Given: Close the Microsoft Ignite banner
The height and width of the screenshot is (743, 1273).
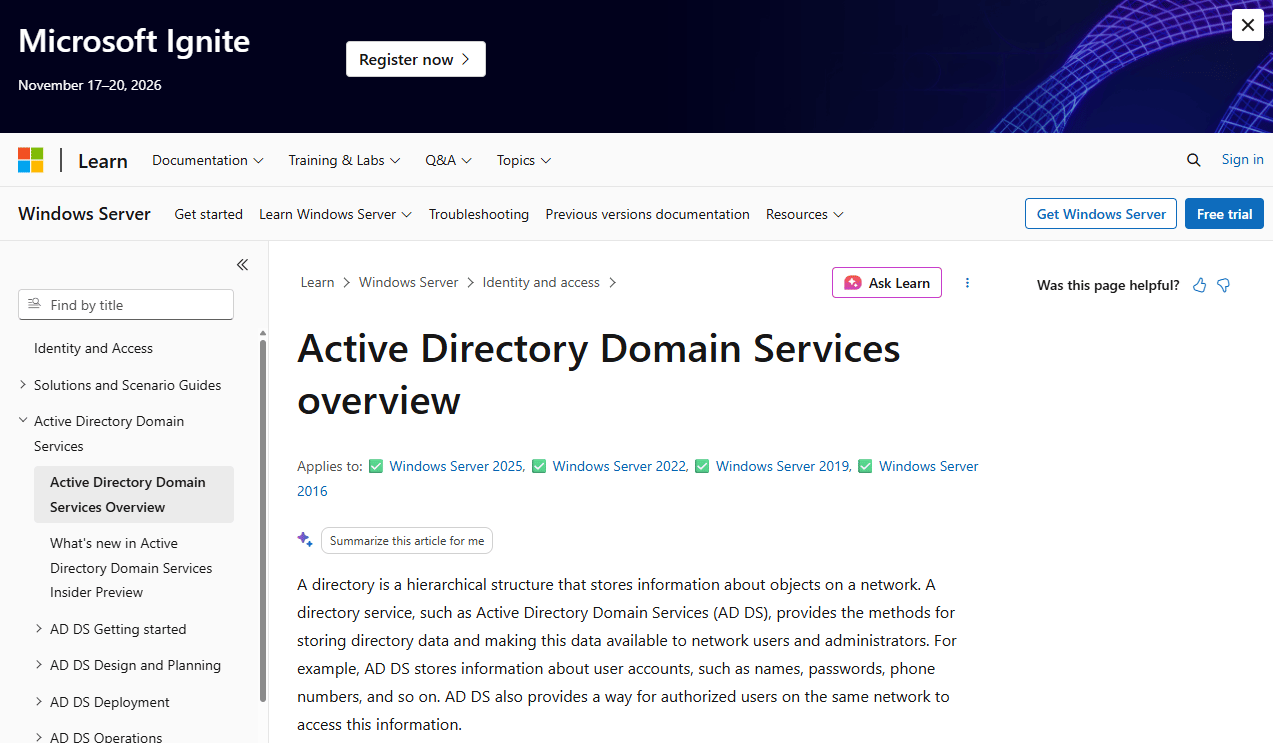Looking at the screenshot, I should click(x=1248, y=25).
